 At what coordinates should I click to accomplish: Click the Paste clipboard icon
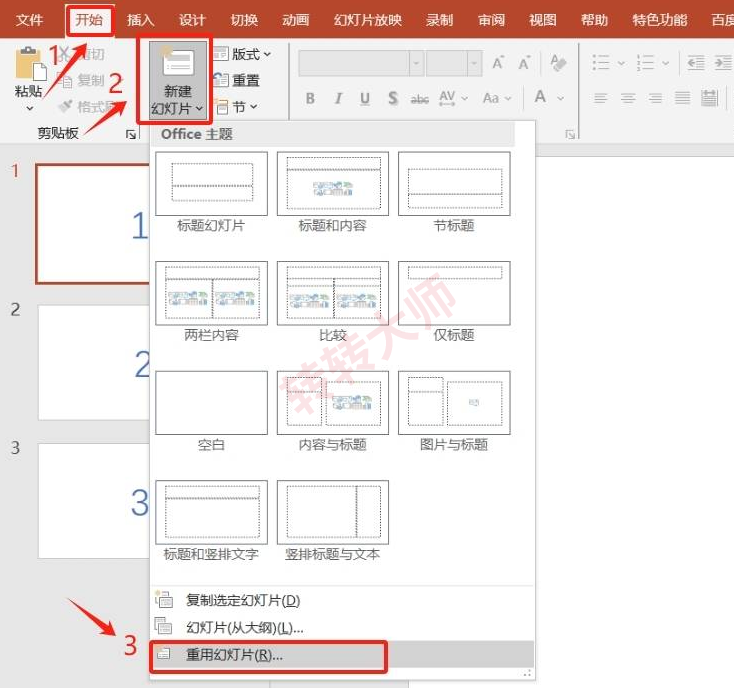30,63
